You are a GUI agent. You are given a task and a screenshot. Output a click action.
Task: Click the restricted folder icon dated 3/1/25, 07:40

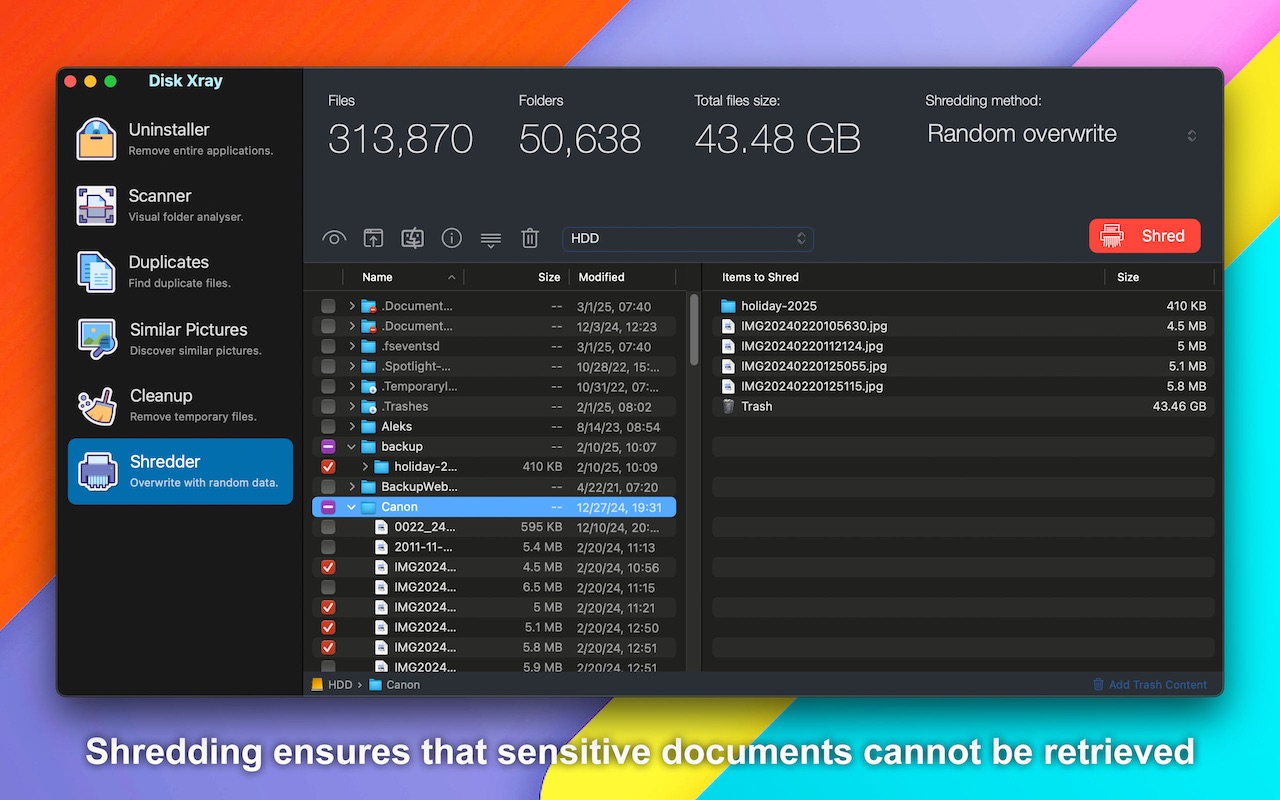[369, 307]
